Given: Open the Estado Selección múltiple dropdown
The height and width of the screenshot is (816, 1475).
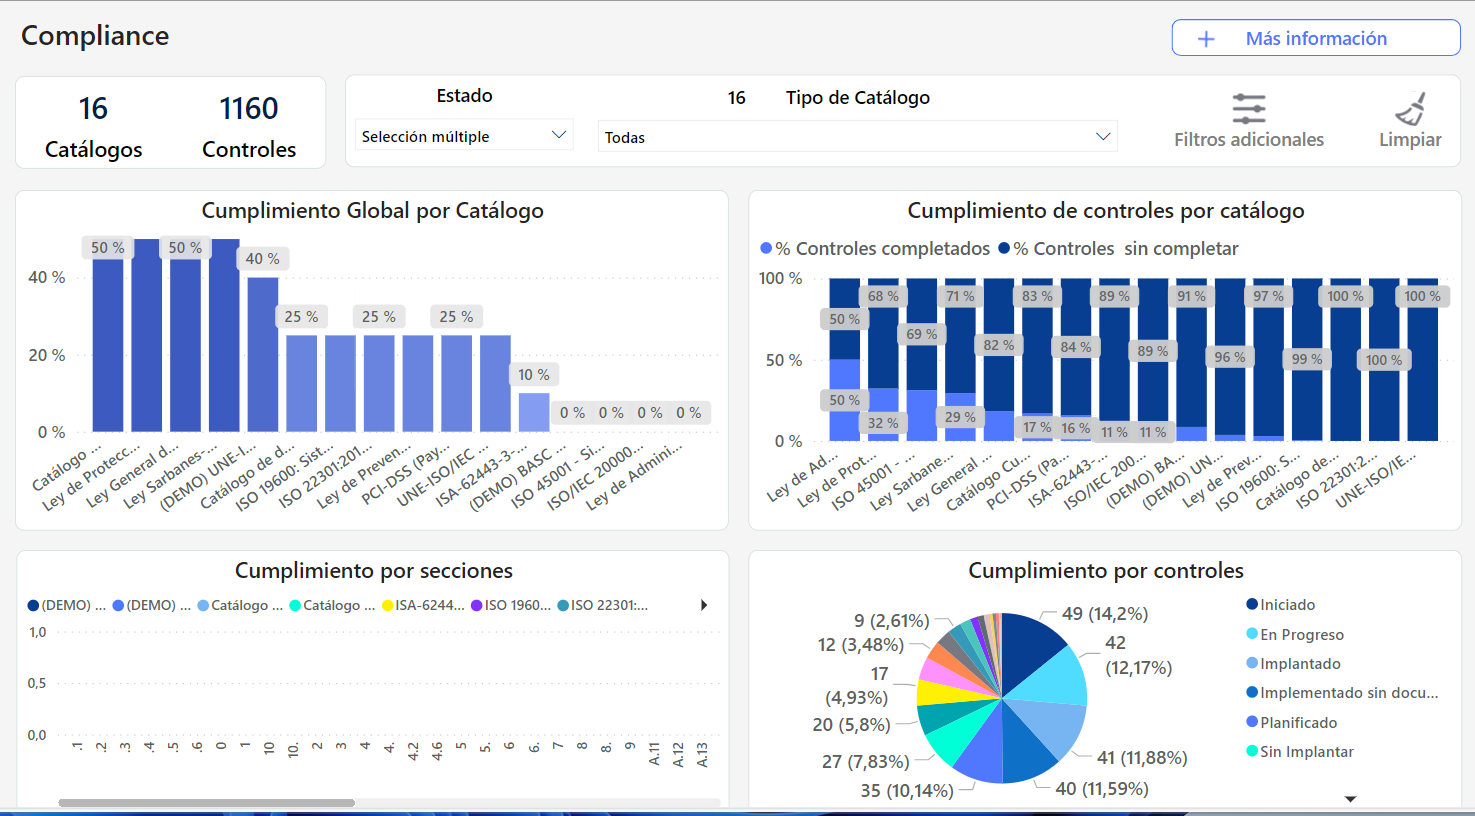Looking at the screenshot, I should 464,136.
